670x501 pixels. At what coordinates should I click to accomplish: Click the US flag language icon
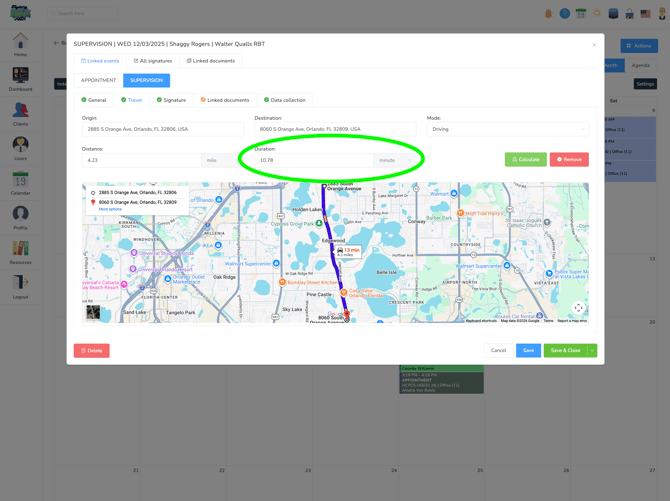click(x=645, y=14)
